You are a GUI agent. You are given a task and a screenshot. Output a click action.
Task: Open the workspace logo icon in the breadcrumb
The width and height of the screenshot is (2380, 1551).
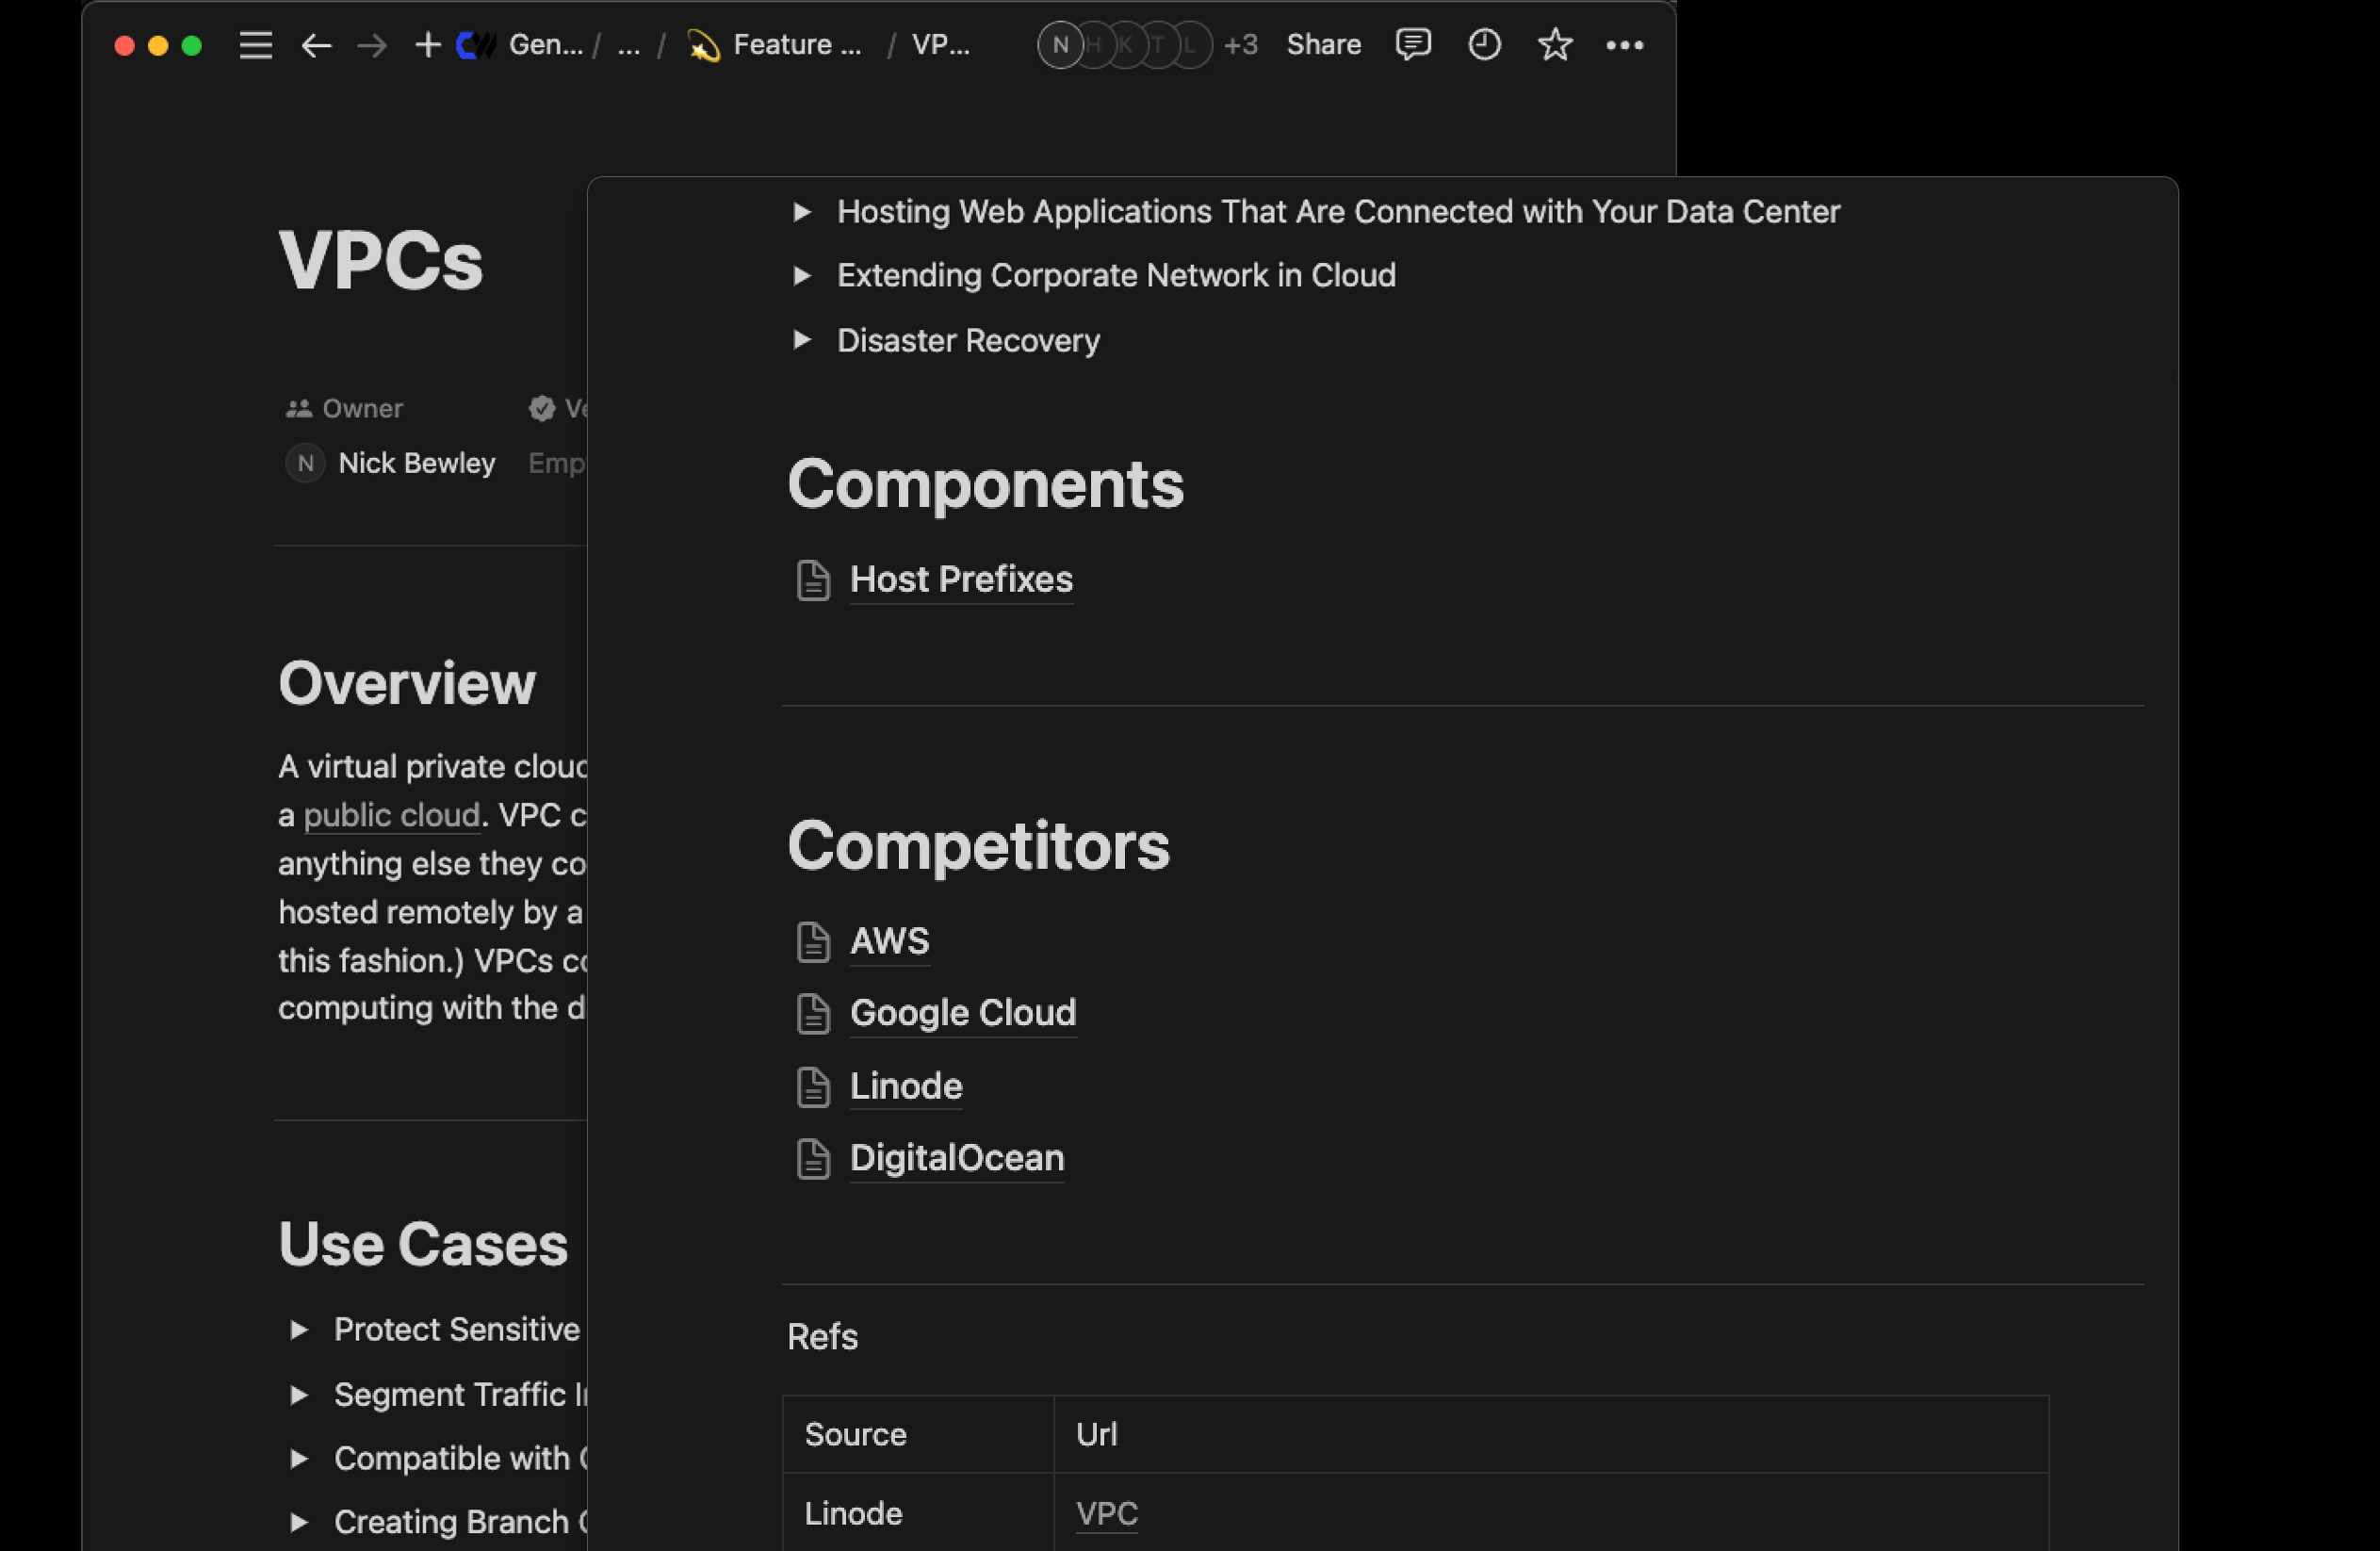(x=476, y=45)
